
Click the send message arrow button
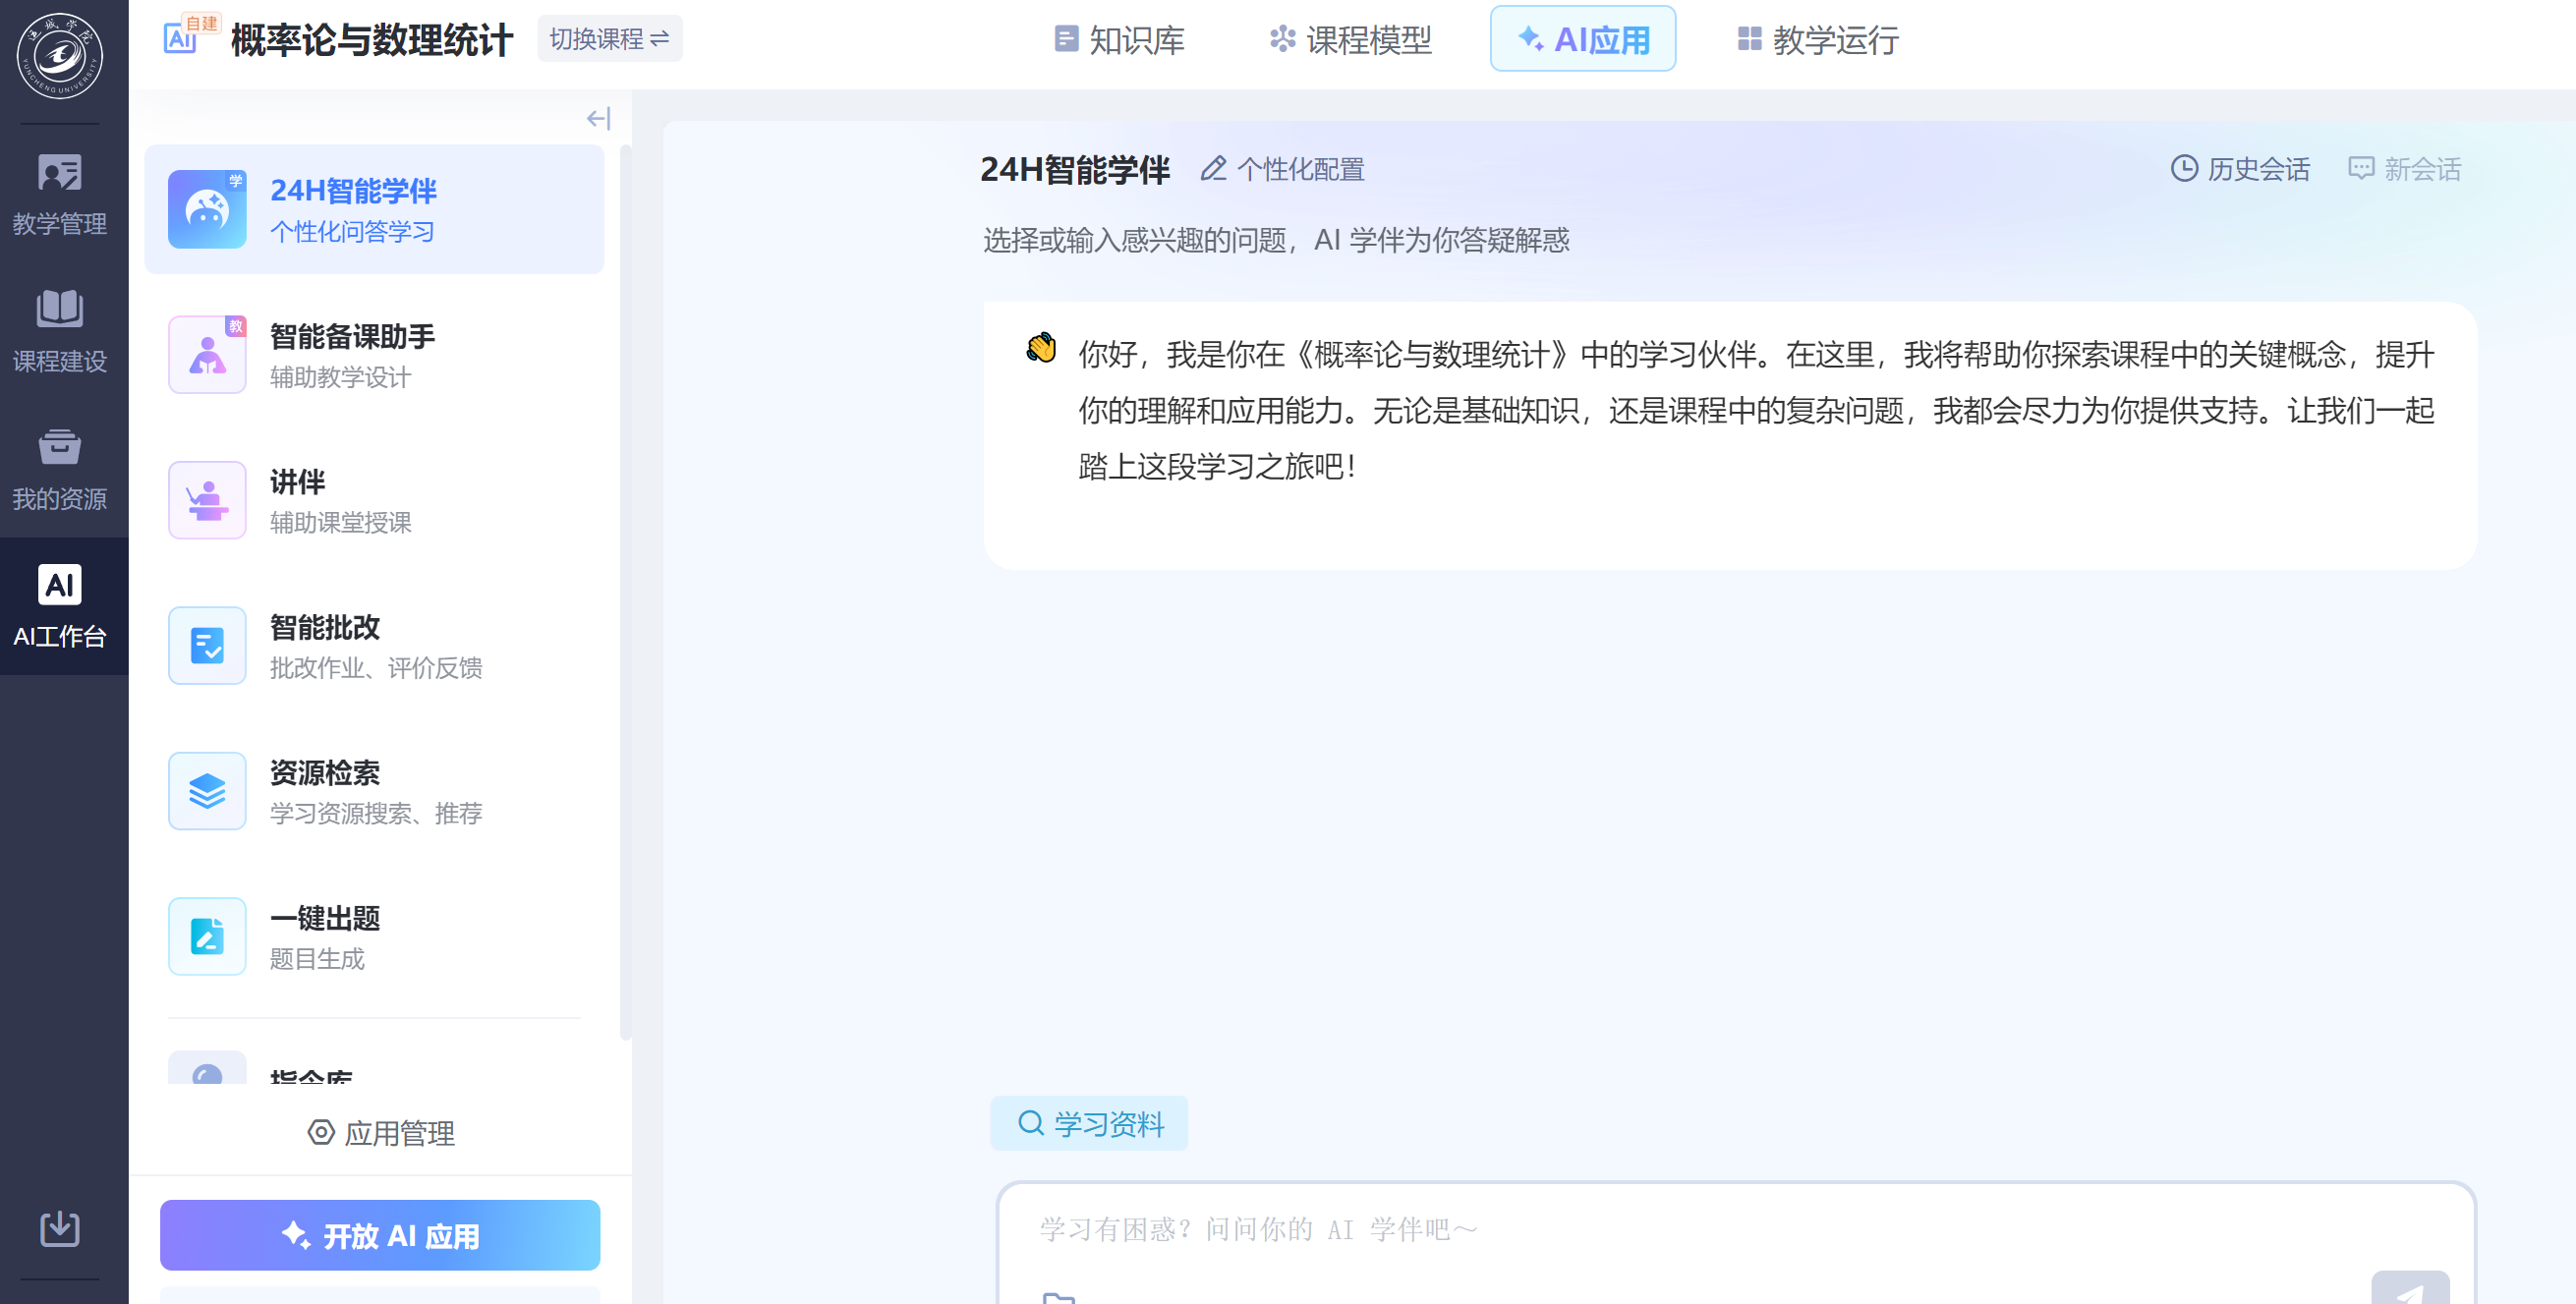click(x=2410, y=1290)
